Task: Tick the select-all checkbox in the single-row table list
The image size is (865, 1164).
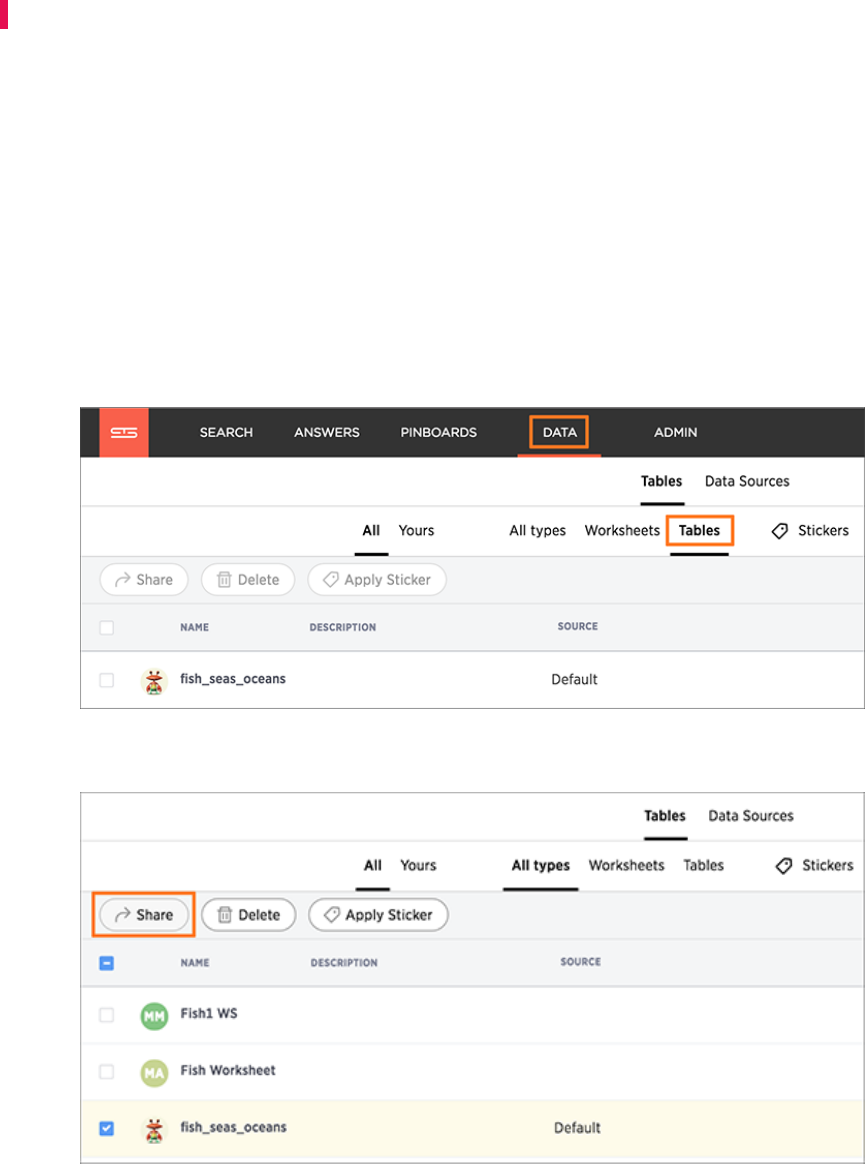Action: pos(107,627)
